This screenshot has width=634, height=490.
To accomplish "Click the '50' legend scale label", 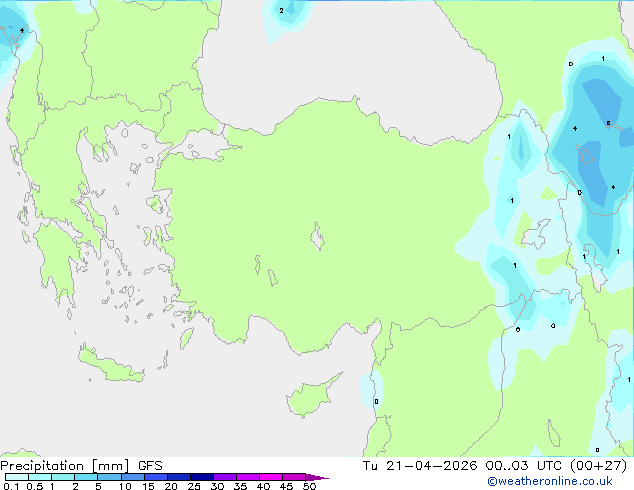I will [x=309, y=486].
